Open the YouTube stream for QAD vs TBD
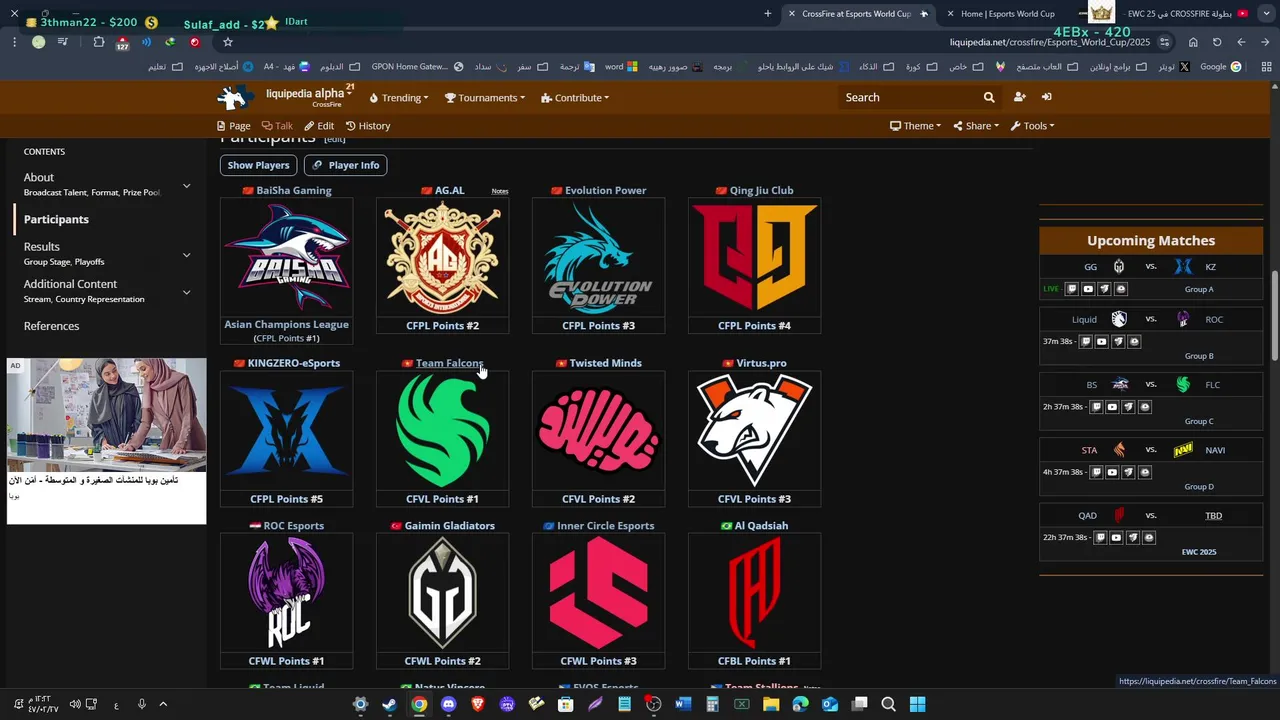Screen dimensions: 1280x720 coord(1116,537)
